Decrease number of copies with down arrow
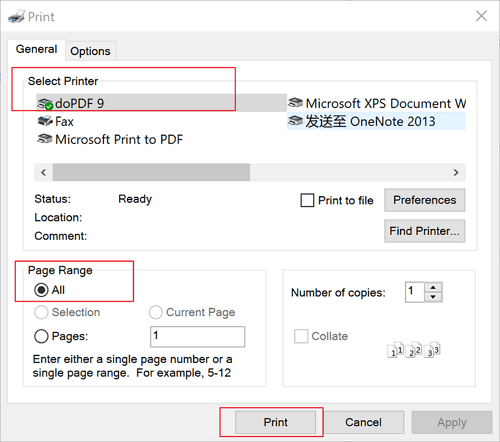The width and height of the screenshot is (500, 442). coord(433,297)
